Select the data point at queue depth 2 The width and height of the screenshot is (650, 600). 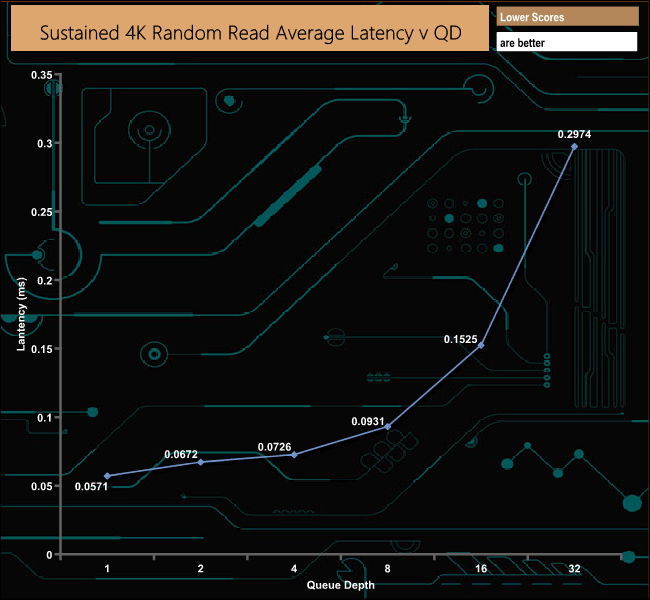(x=201, y=462)
